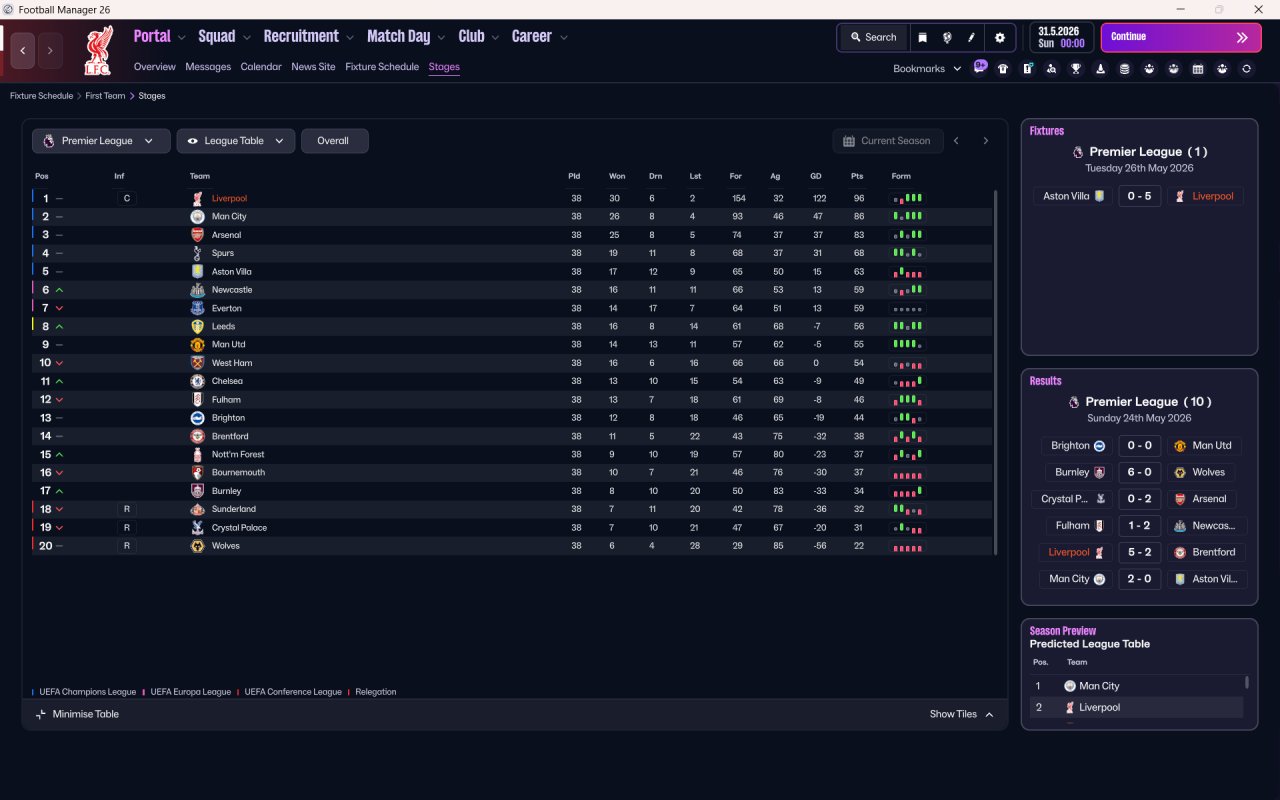Sort the table by the Pts column header
This screenshot has height=800, width=1280.
click(x=857, y=176)
